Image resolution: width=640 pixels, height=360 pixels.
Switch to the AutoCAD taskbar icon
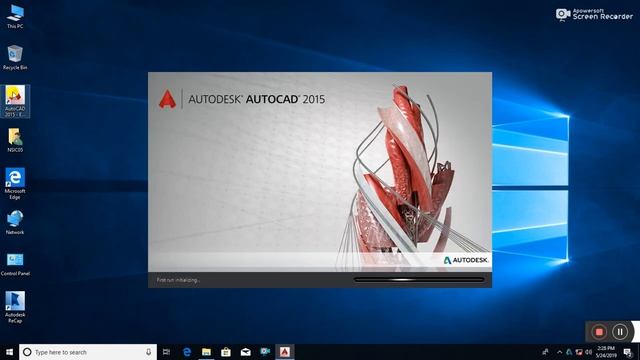(284, 352)
